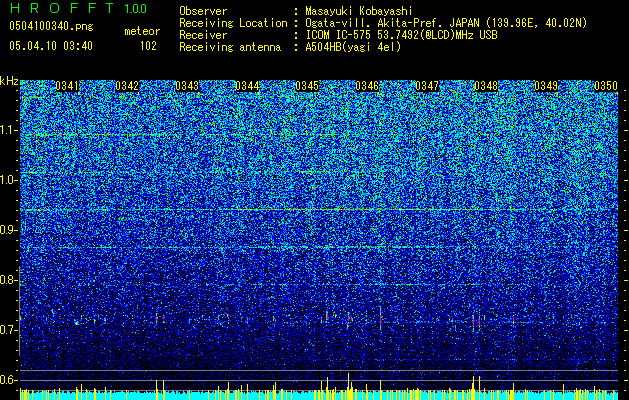This screenshot has width=629, height=400.
Task: Select the Ogata-vill. Akita-Pref. JAPAN location text
Action: [446, 23]
